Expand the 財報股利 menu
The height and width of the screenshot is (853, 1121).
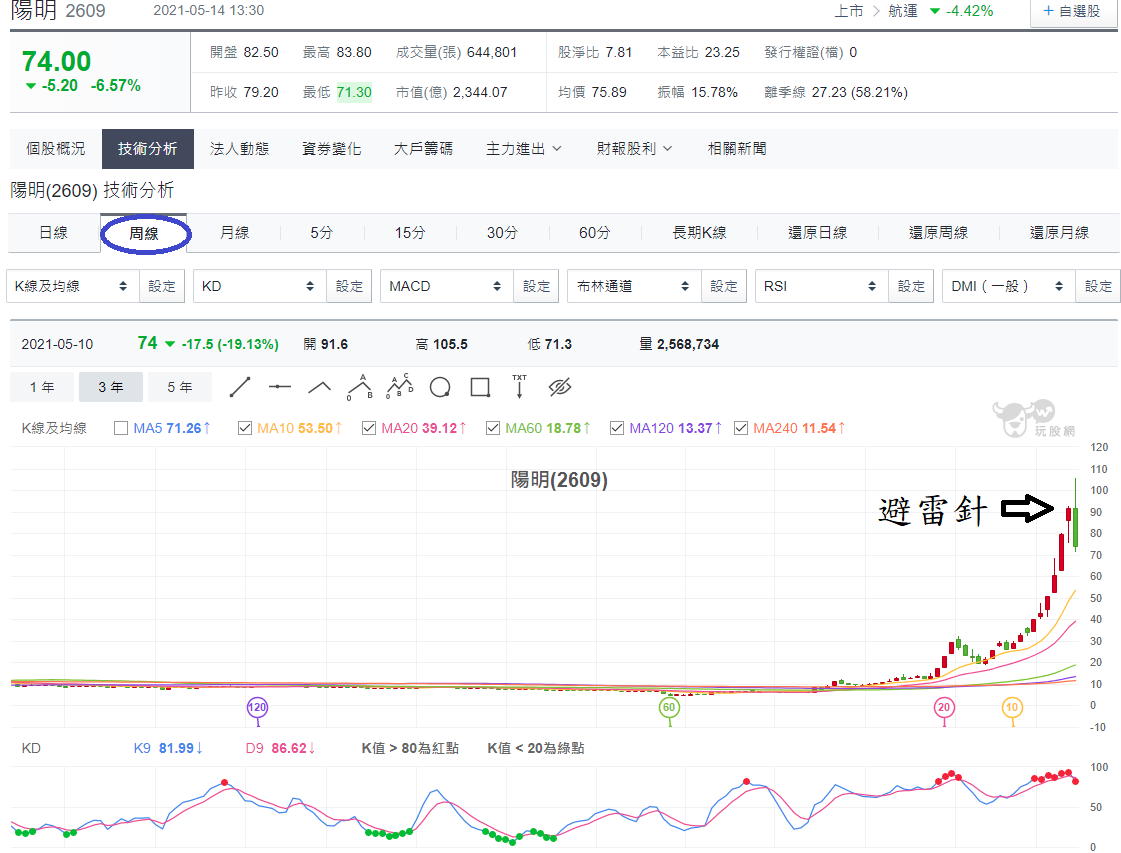(x=635, y=149)
